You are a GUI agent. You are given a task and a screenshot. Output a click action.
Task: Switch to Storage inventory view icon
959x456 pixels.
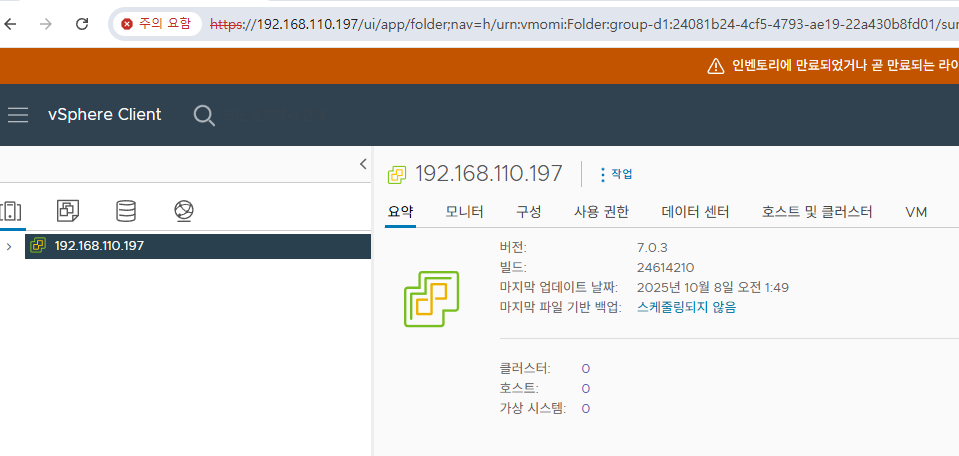click(126, 211)
